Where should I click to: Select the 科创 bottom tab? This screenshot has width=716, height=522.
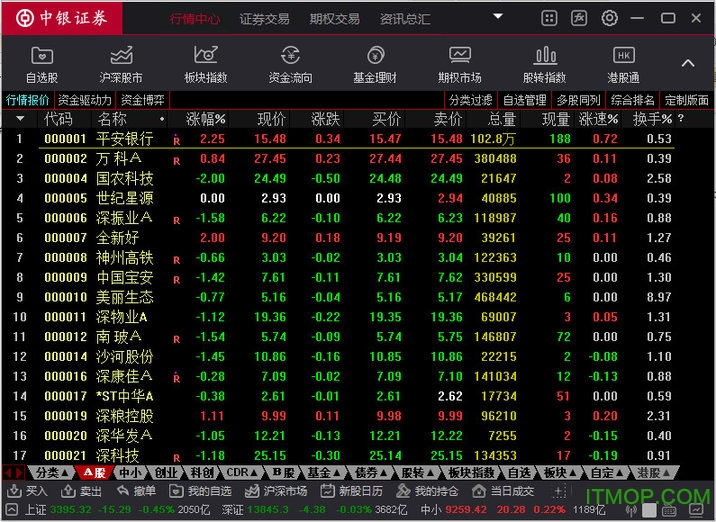(202, 473)
